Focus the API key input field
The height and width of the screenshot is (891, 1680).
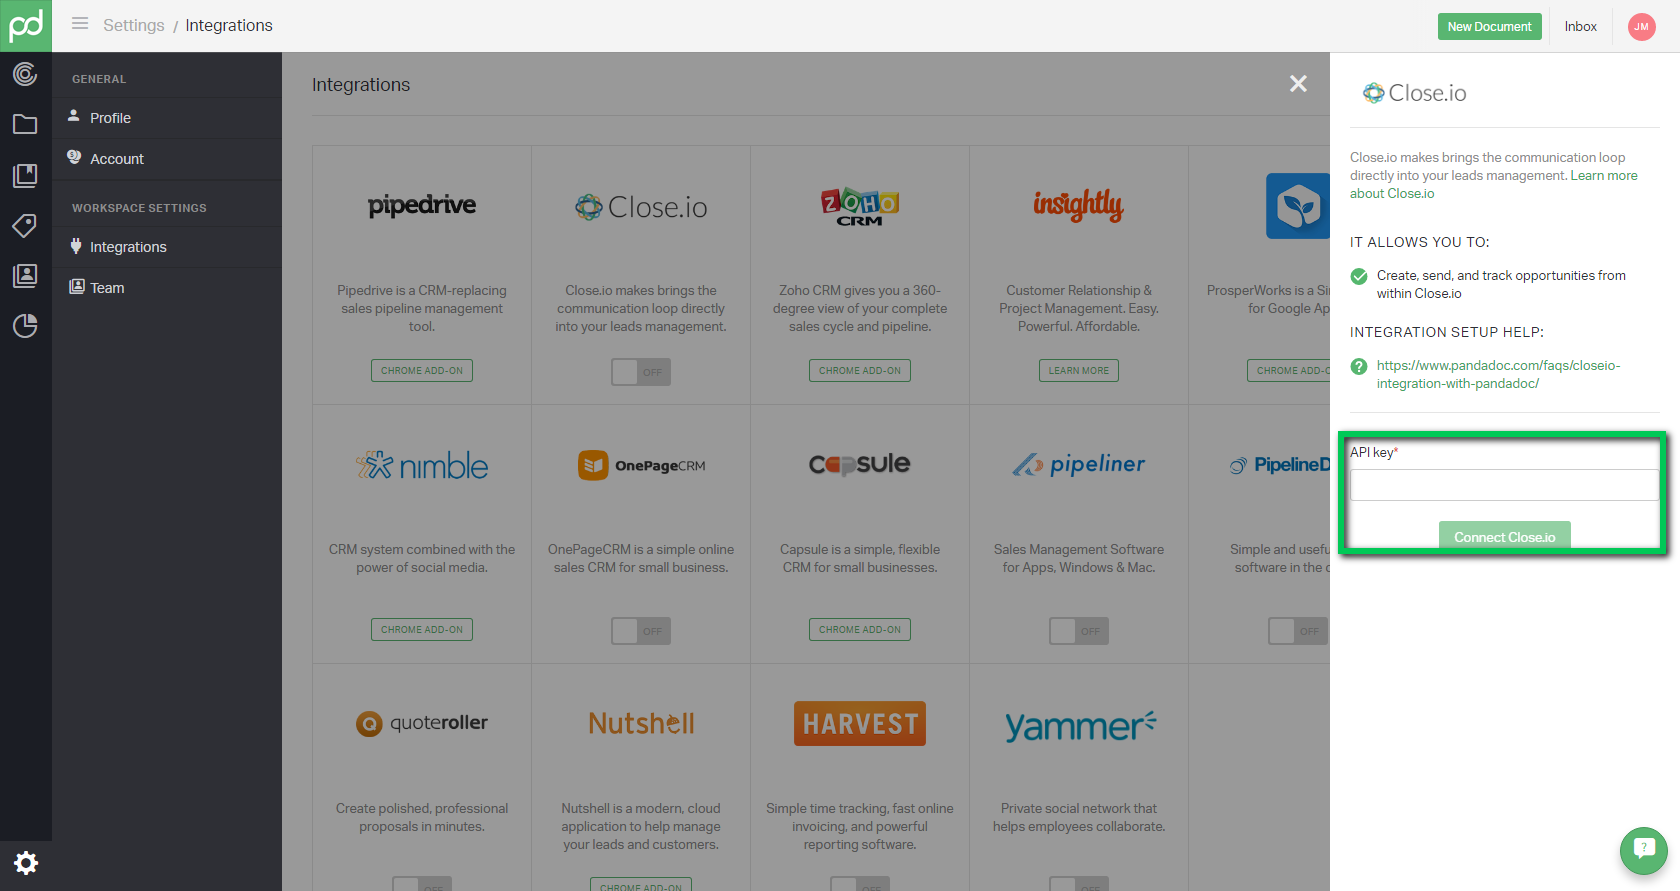[x=1505, y=485]
